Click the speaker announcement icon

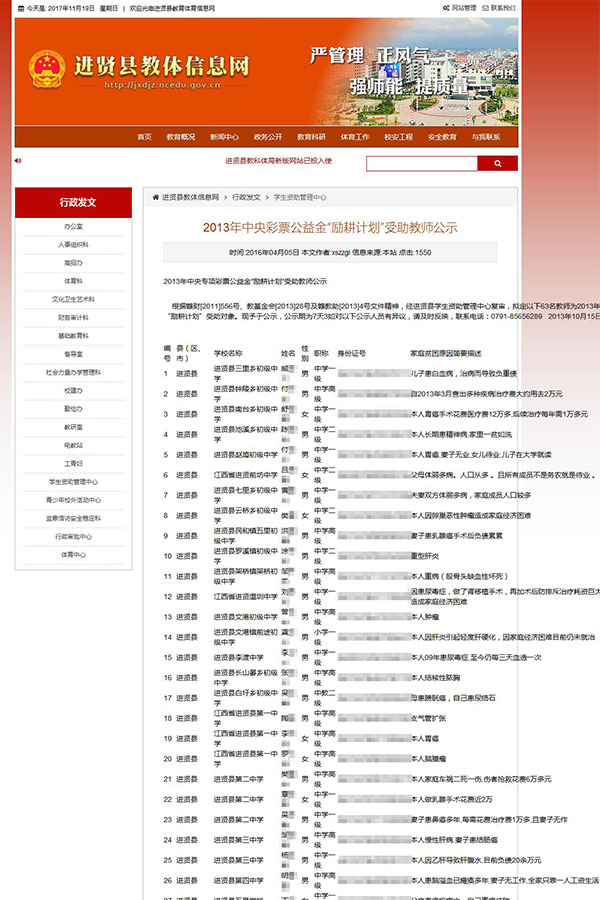18,161
